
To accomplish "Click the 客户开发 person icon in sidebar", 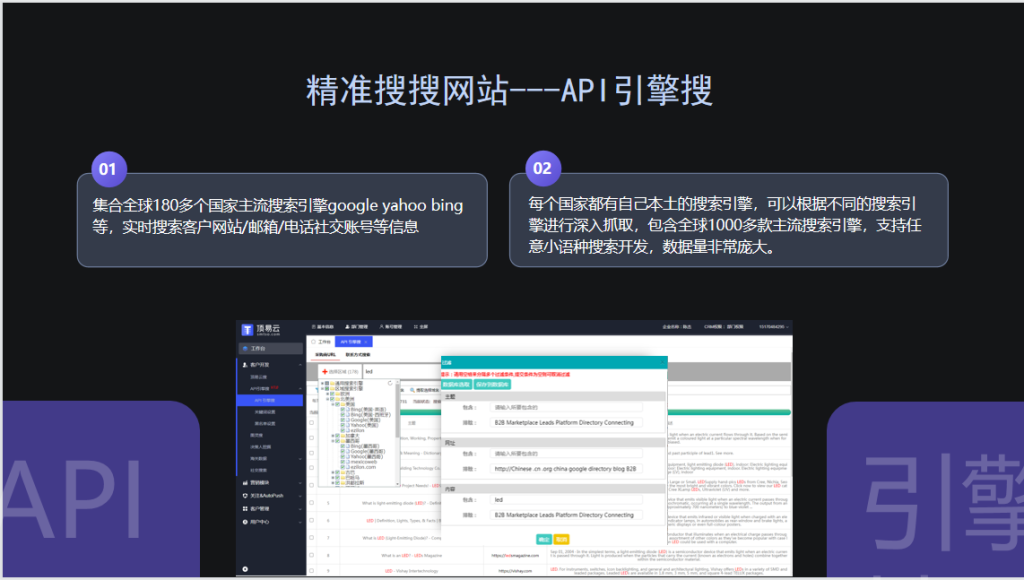I will [x=244, y=364].
